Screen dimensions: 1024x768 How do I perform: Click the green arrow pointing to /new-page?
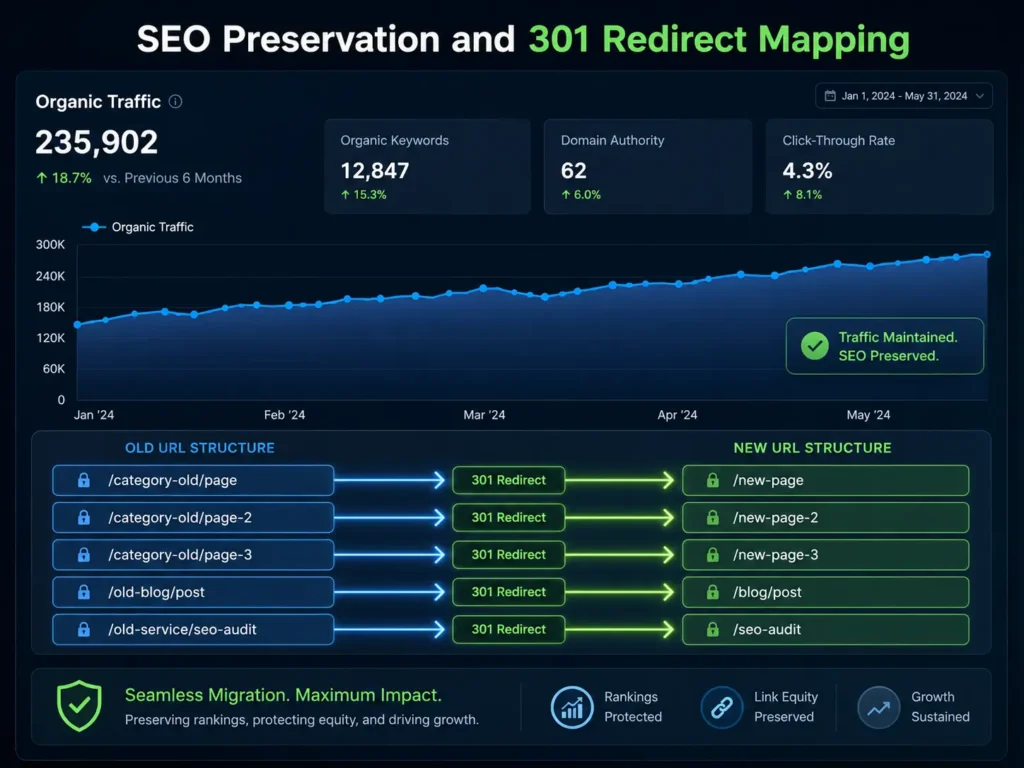click(x=620, y=480)
